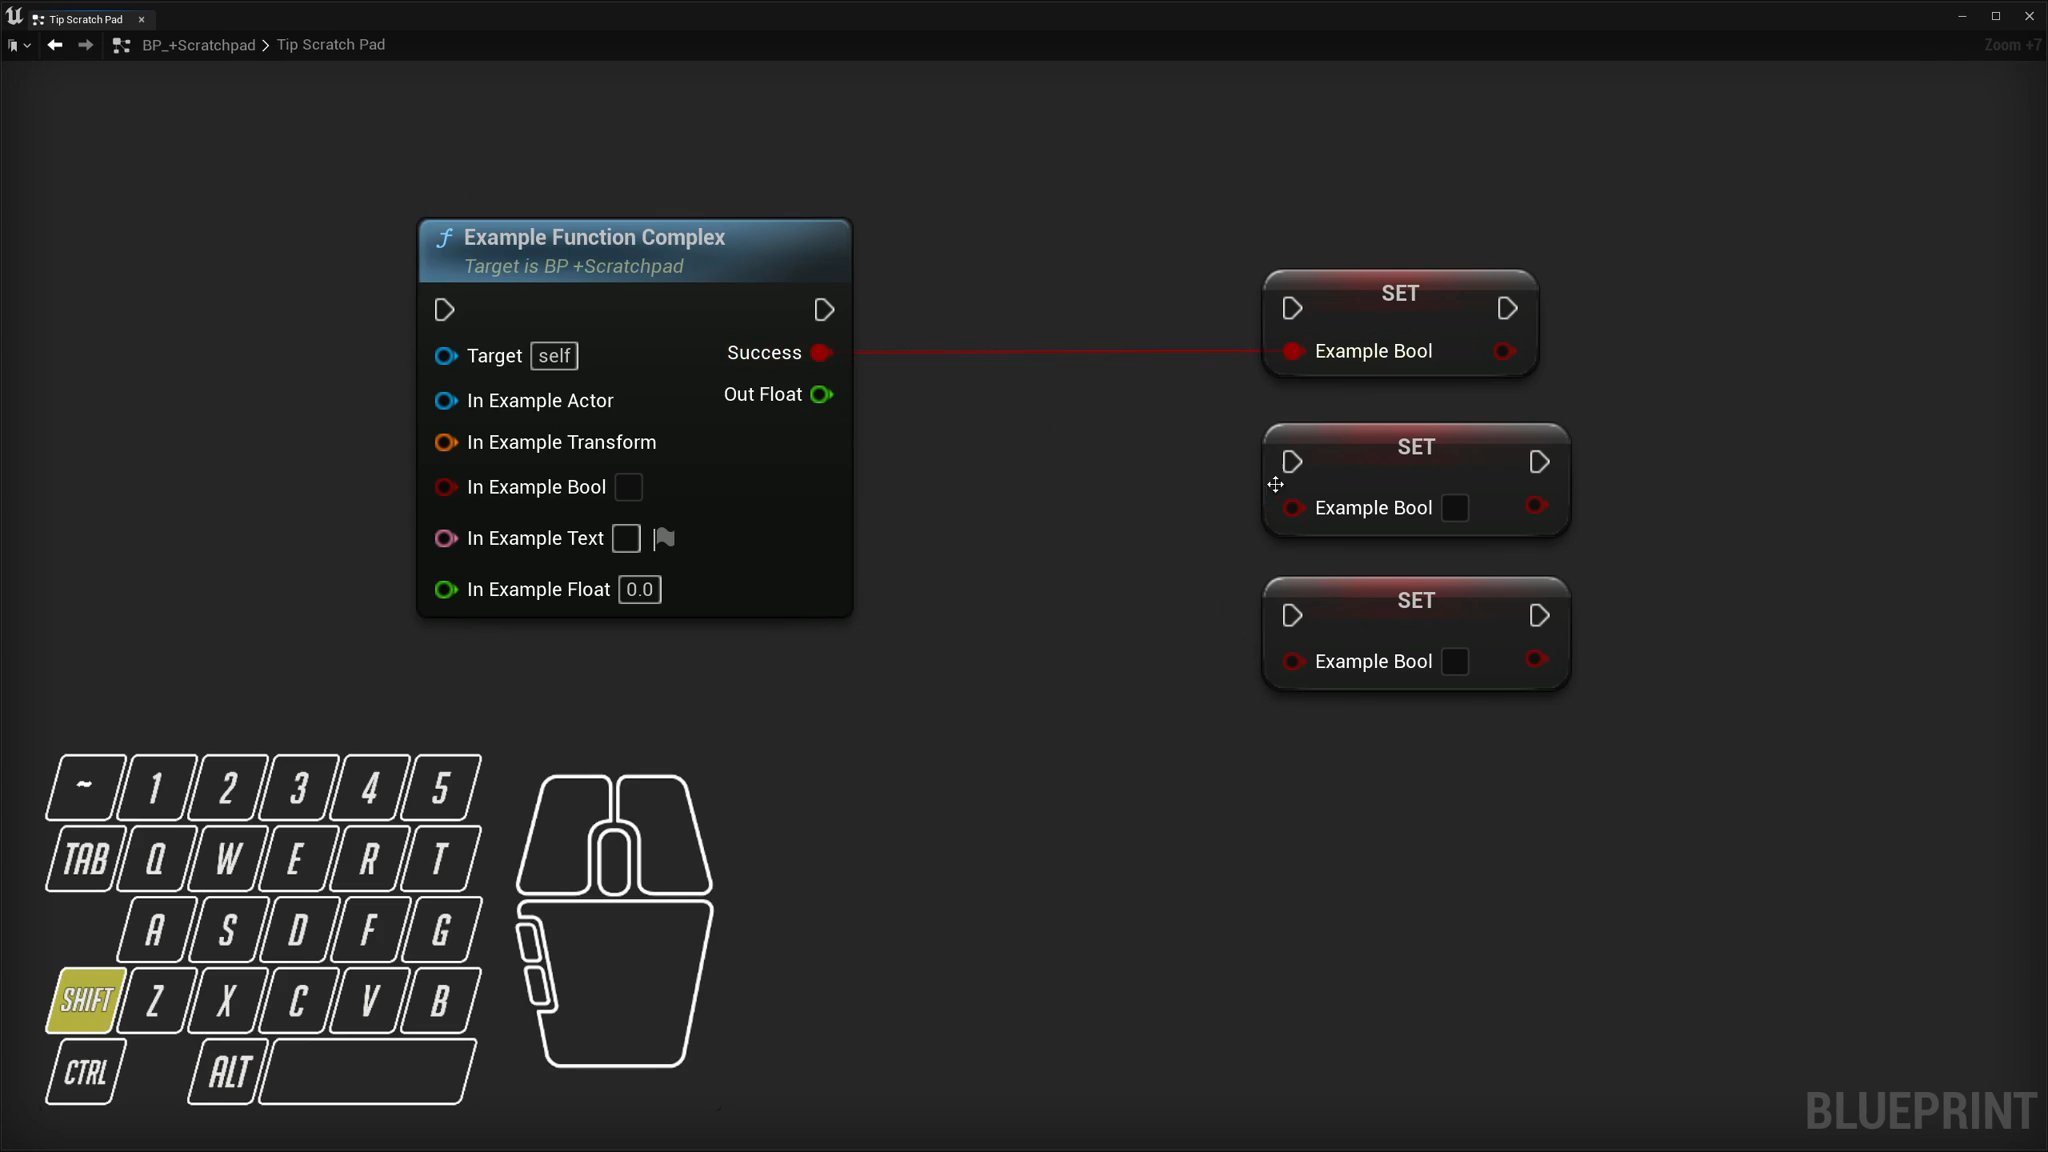This screenshot has height=1152, width=2048.
Task: Click the In Example Float value field
Action: tap(639, 590)
